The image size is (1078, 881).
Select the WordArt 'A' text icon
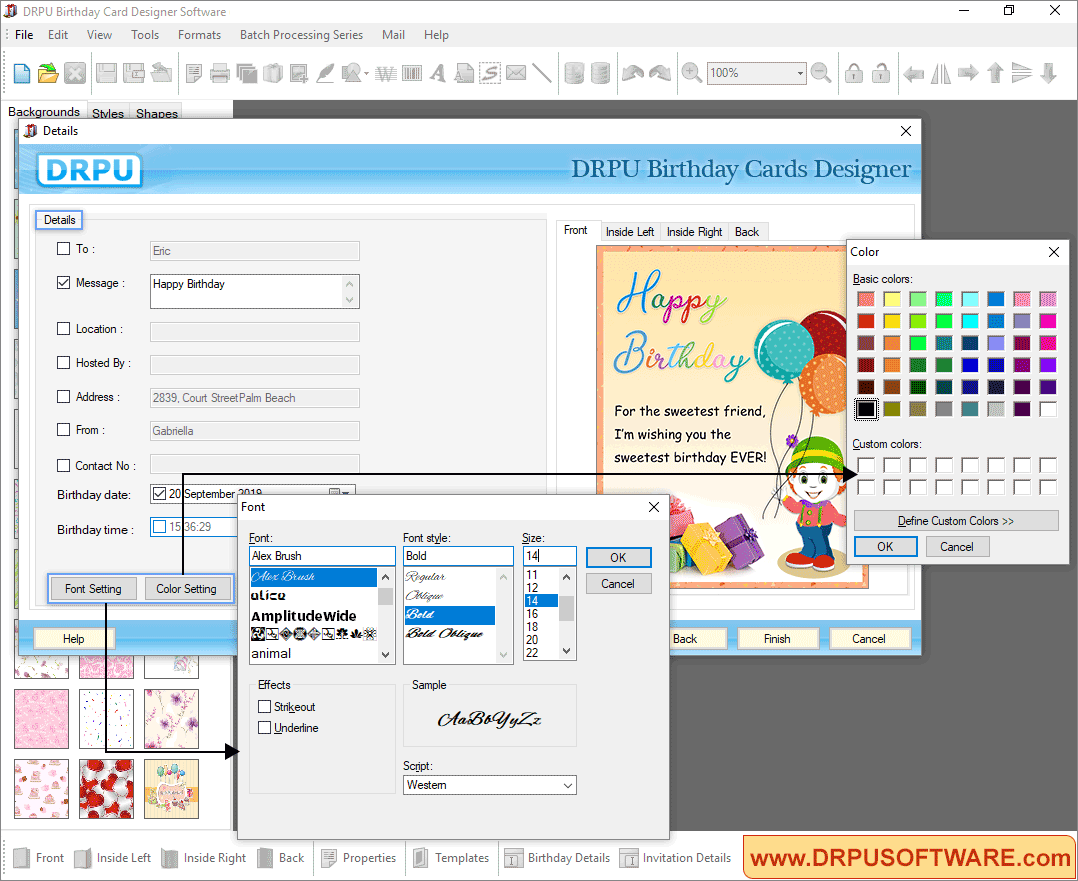coord(438,73)
